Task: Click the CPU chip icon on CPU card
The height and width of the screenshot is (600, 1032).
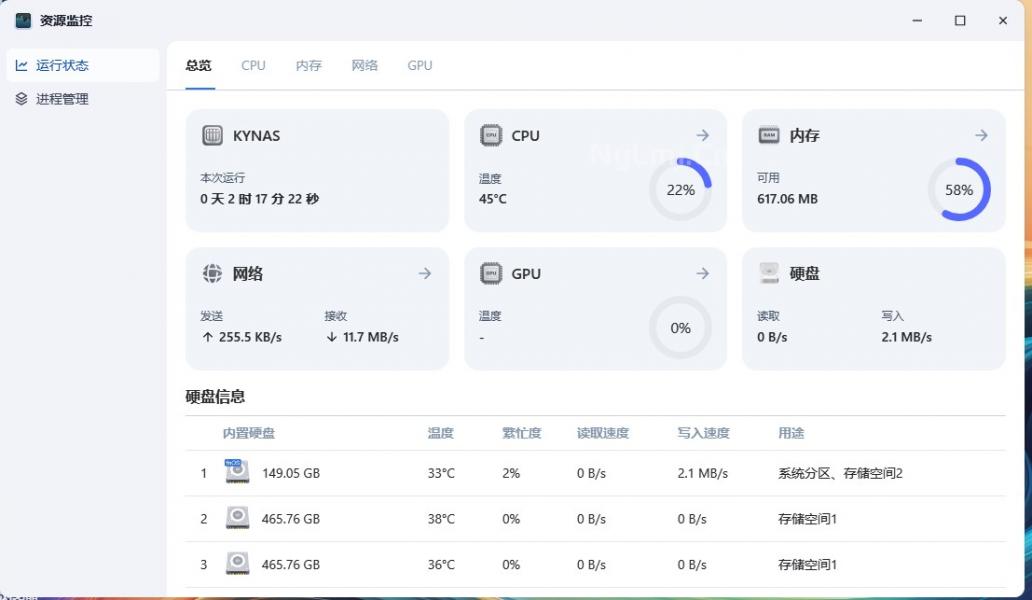Action: click(490, 135)
